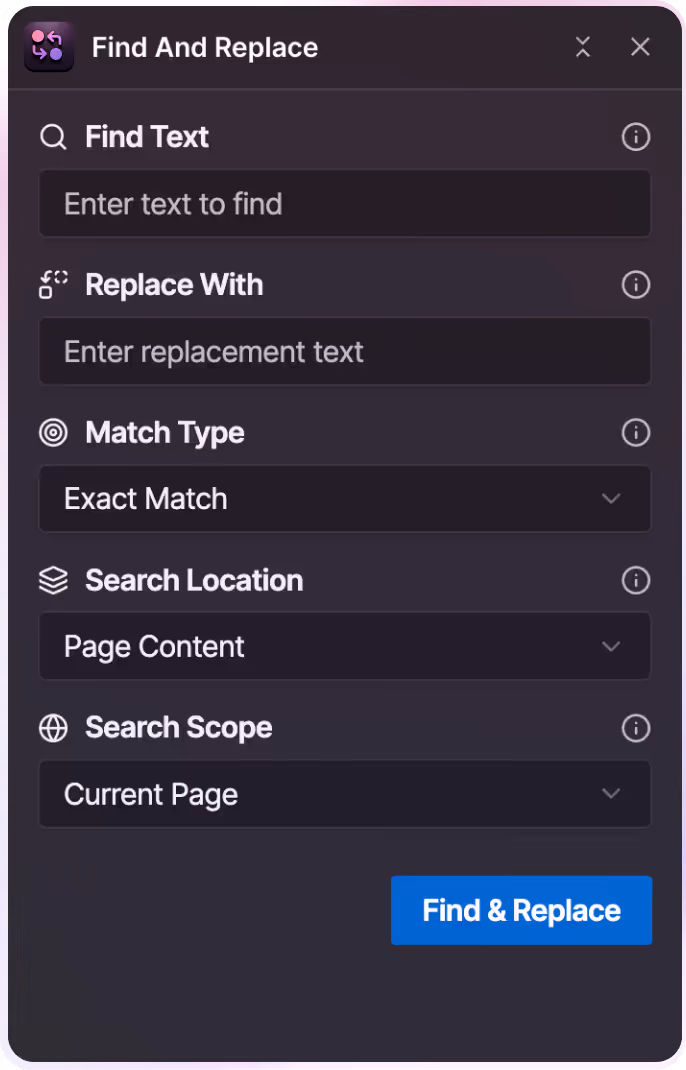Click the Find And Replace app logo icon
Image resolution: width=686 pixels, height=1070 pixels.
48,47
